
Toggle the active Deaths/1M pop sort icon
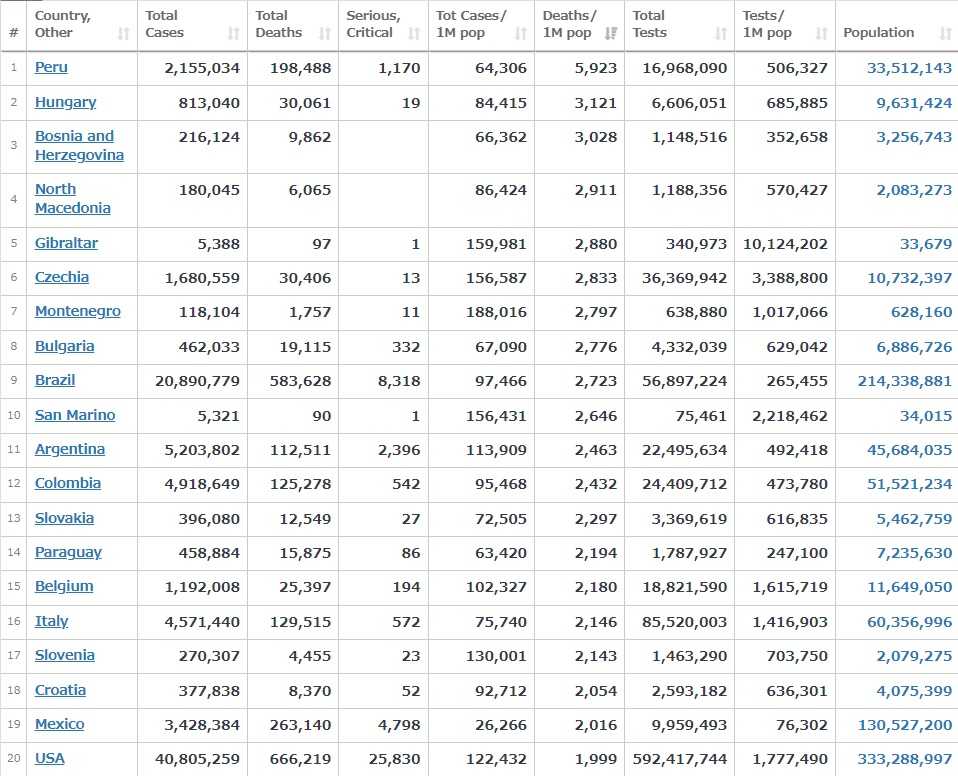click(x=610, y=34)
